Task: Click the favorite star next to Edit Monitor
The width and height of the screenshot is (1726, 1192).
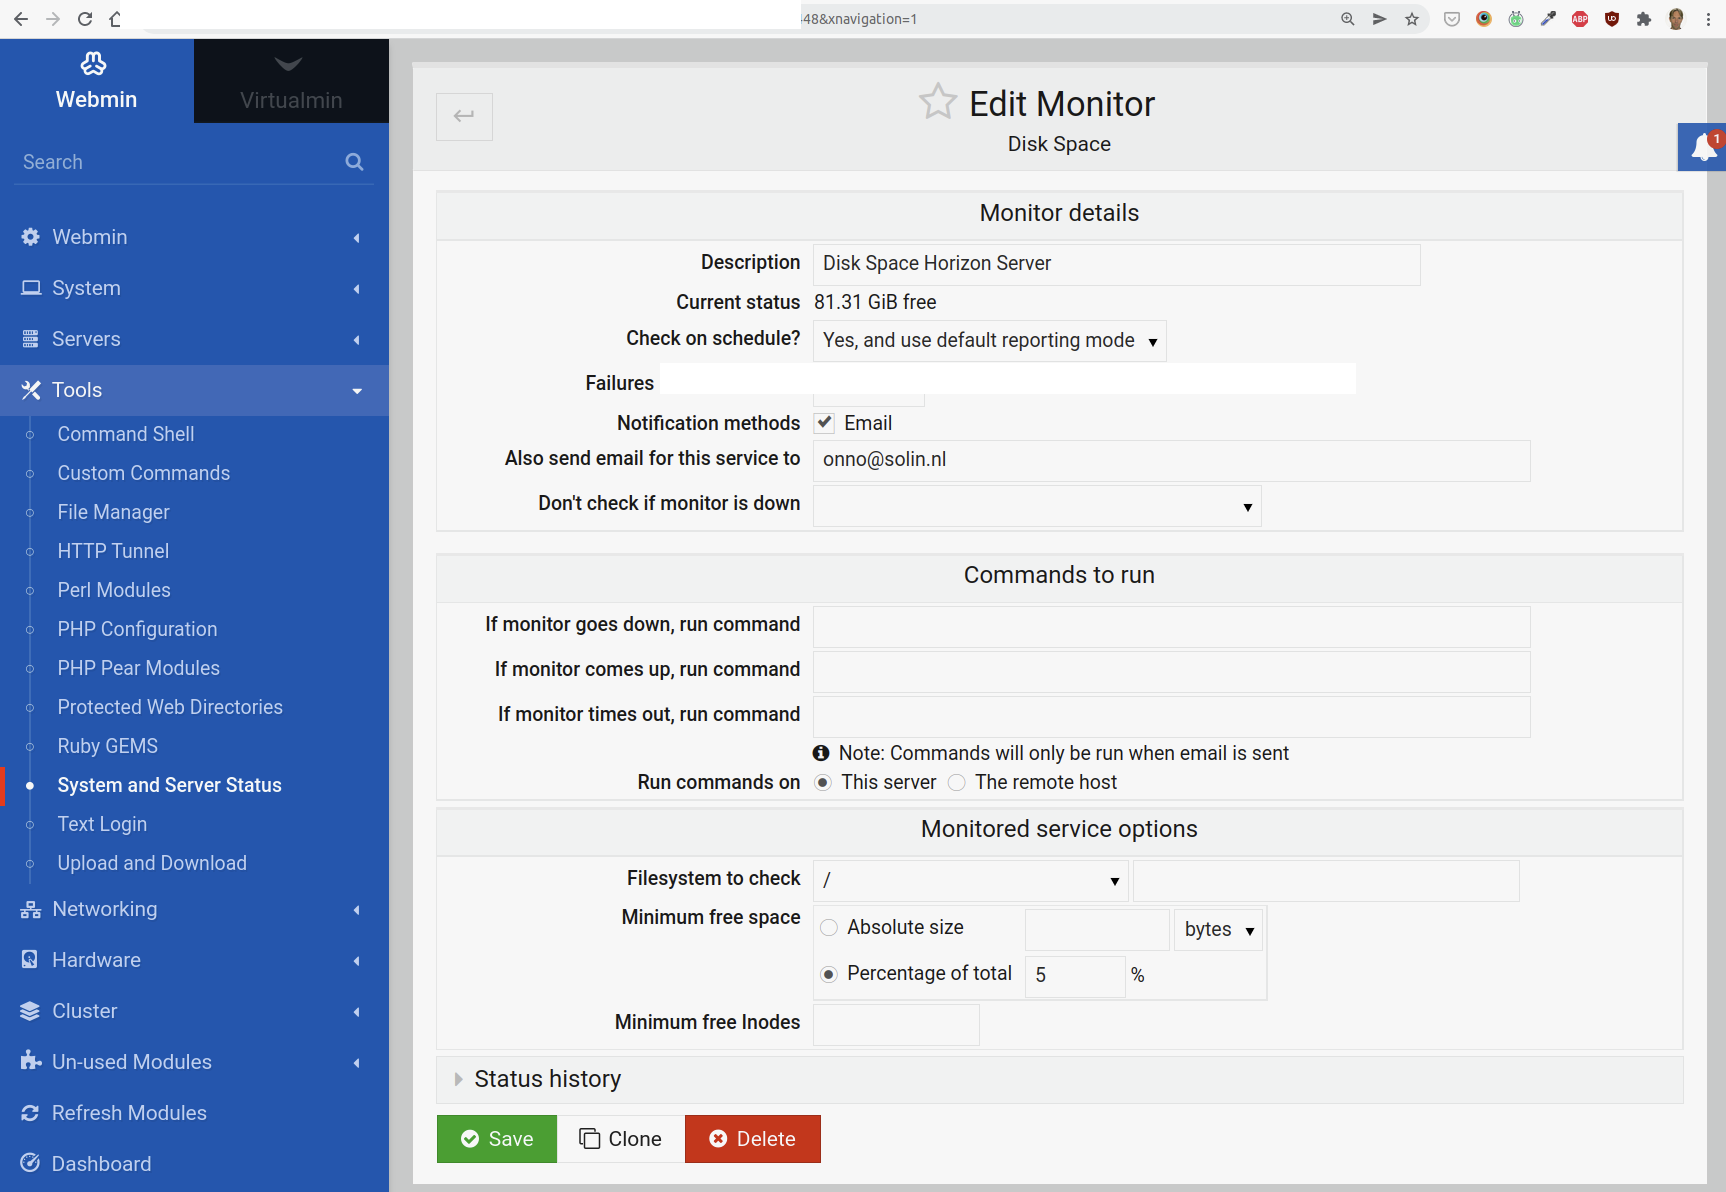Action: tap(937, 102)
